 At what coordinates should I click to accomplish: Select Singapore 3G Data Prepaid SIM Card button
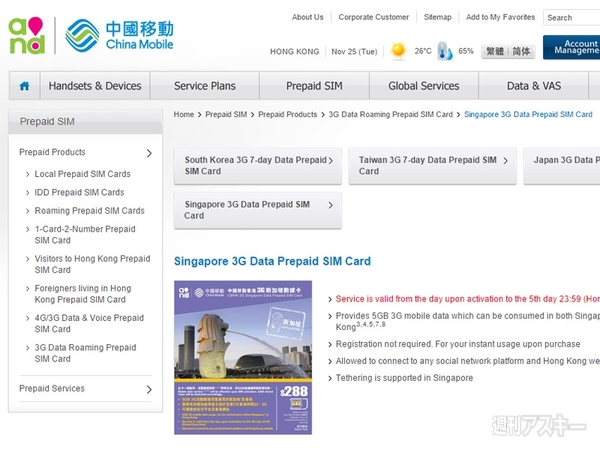[258, 210]
